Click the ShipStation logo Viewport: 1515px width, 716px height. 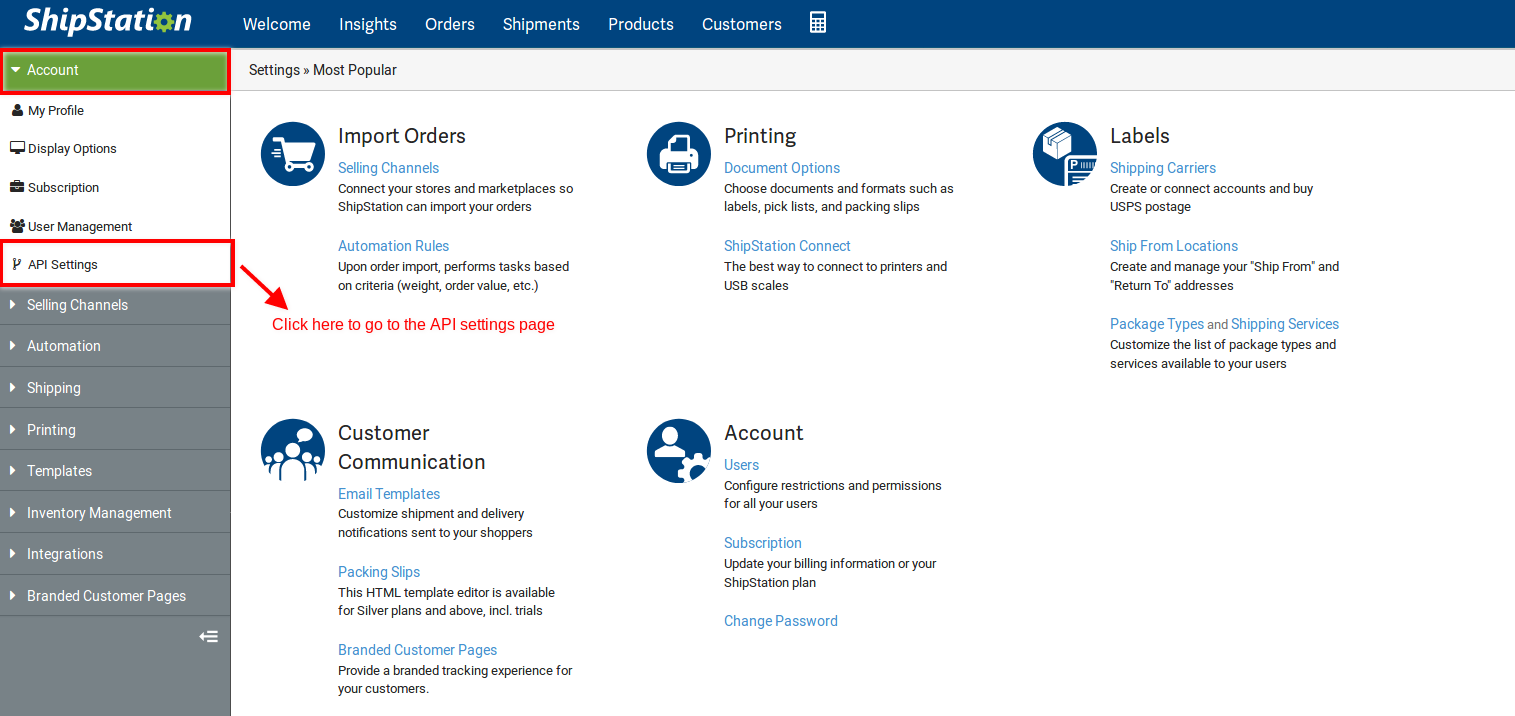[x=107, y=22]
